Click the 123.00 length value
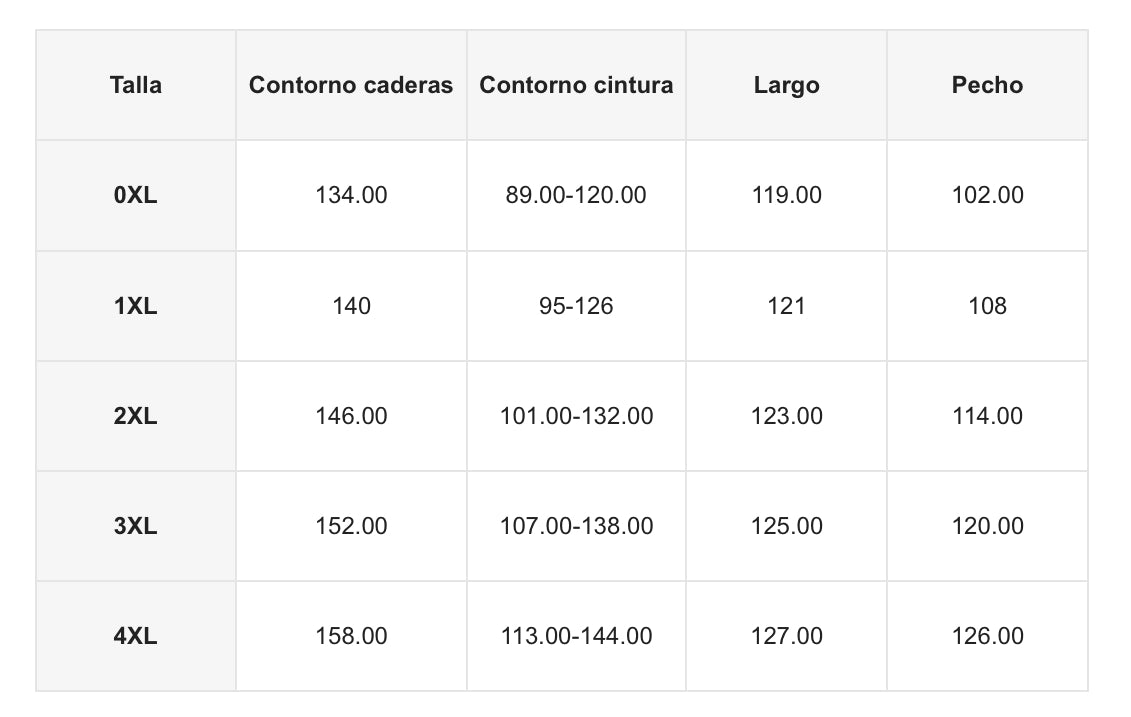 click(786, 416)
